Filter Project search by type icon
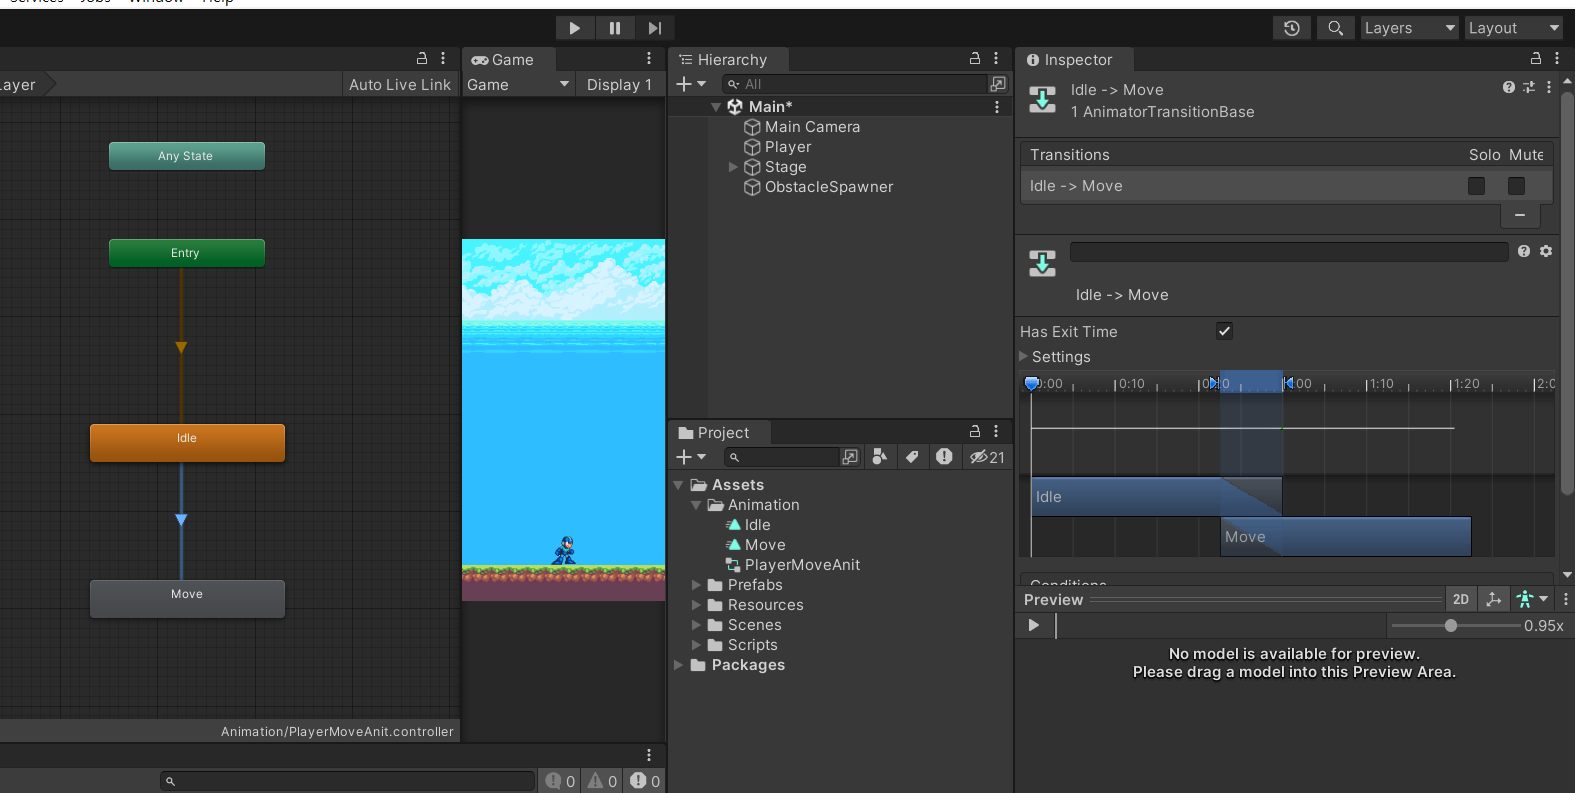This screenshot has width=1575, height=793. (x=880, y=457)
